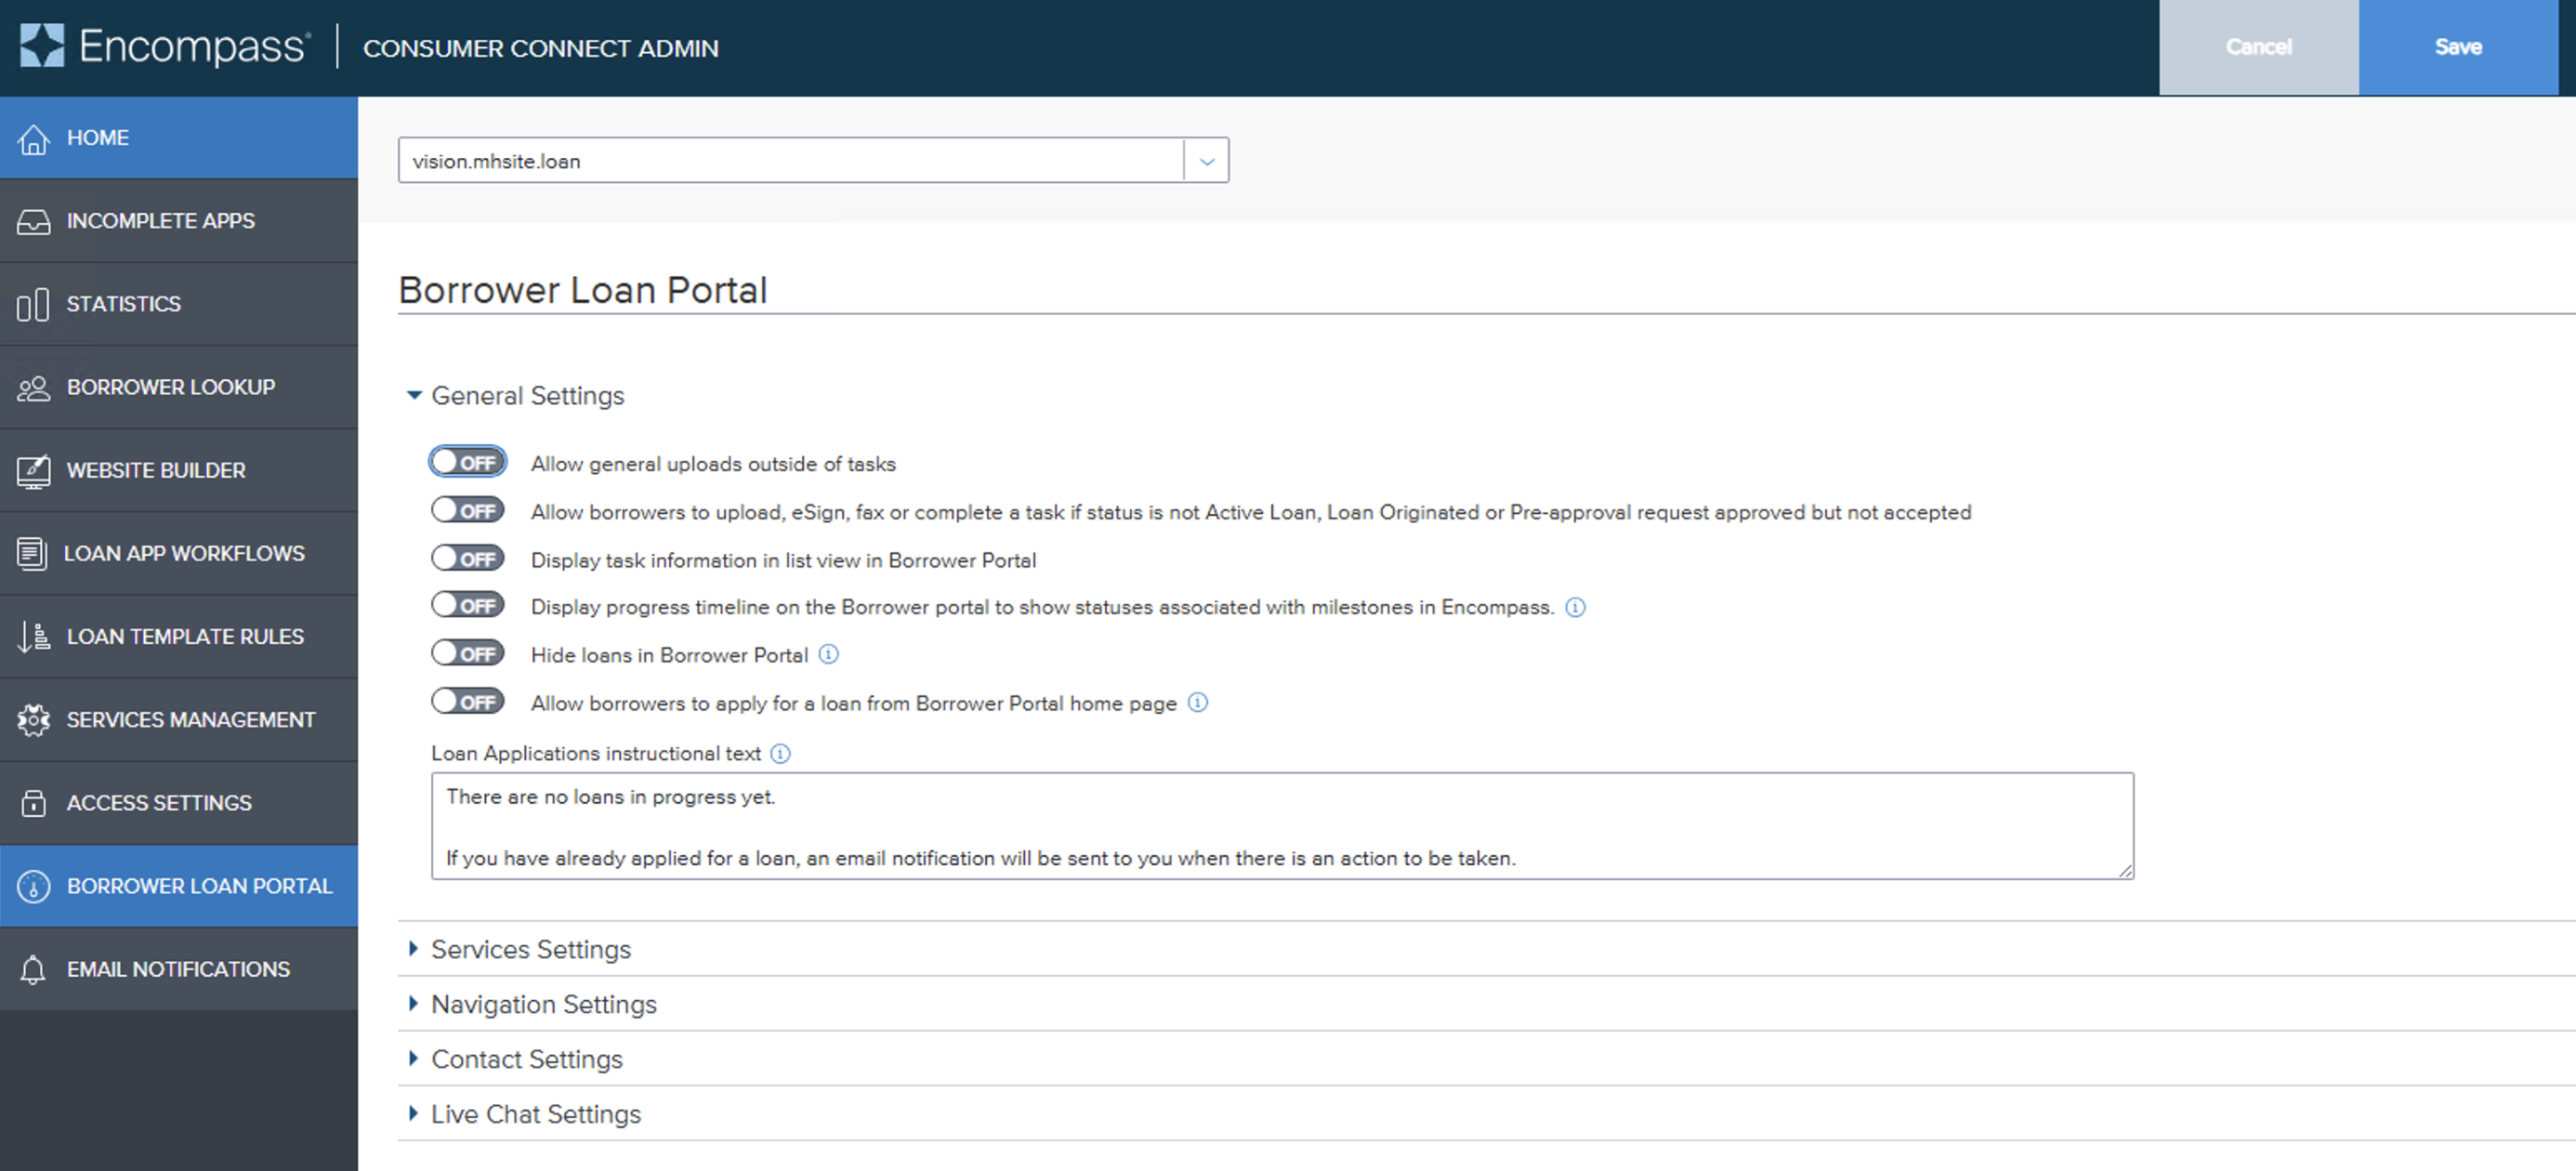Click the Statistics bar chart icon
This screenshot has height=1171, width=2576.
pyautogui.click(x=33, y=305)
